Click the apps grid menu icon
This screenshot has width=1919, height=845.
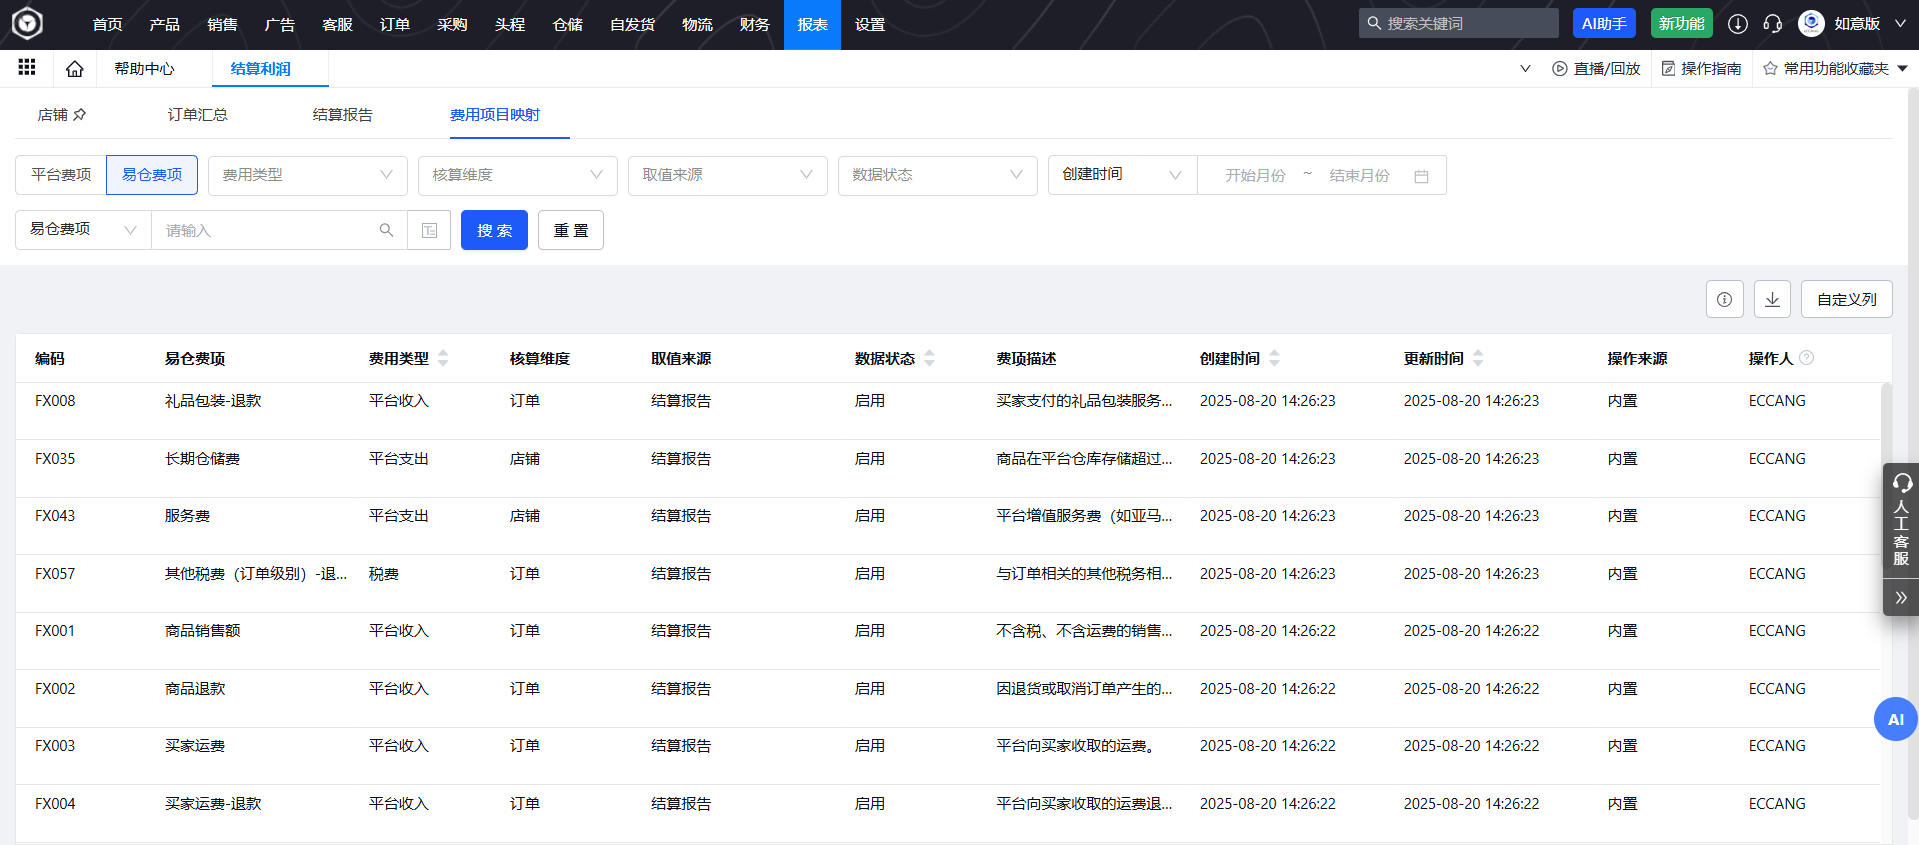[27, 67]
